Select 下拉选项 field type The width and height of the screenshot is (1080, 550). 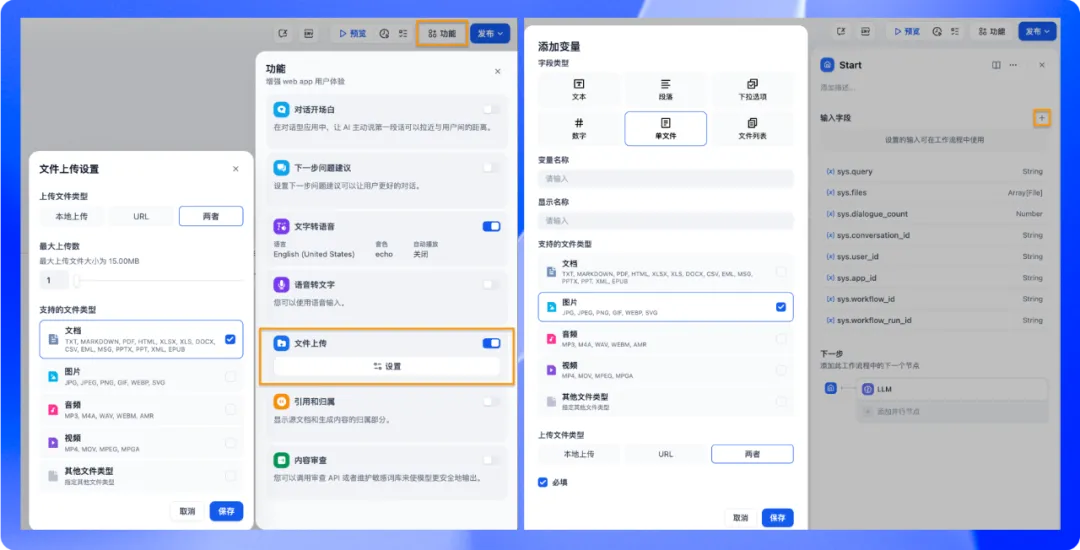(752, 89)
